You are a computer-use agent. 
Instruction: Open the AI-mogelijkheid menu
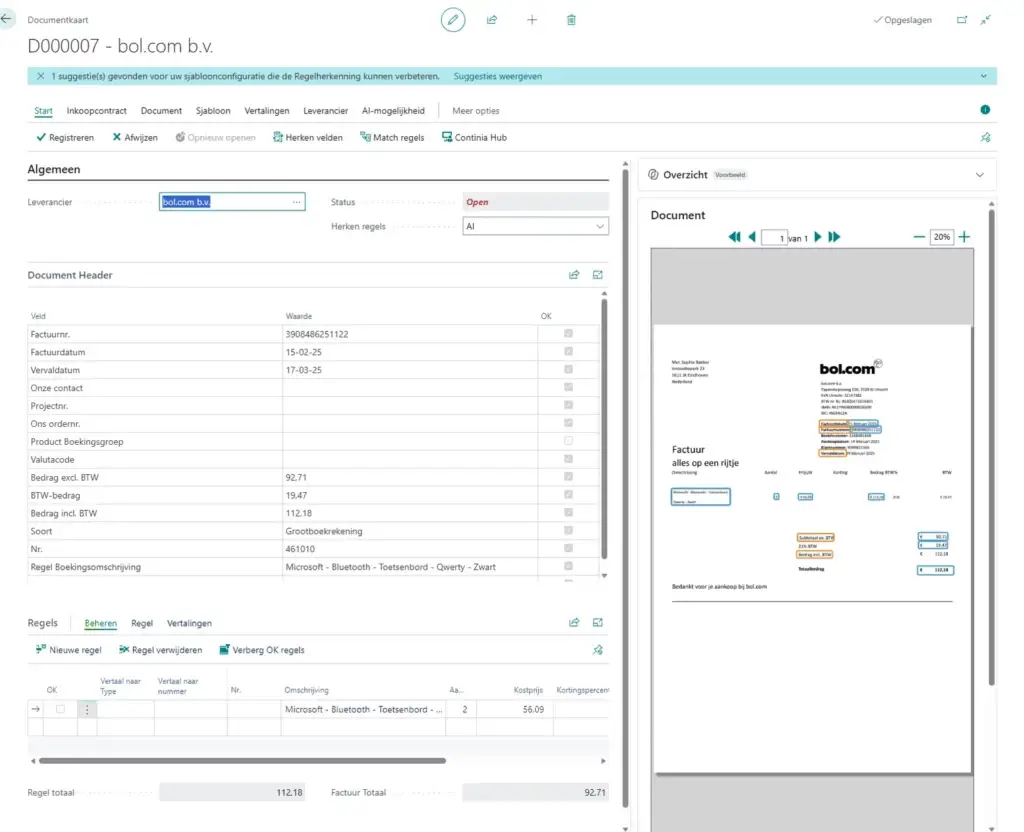coord(393,110)
